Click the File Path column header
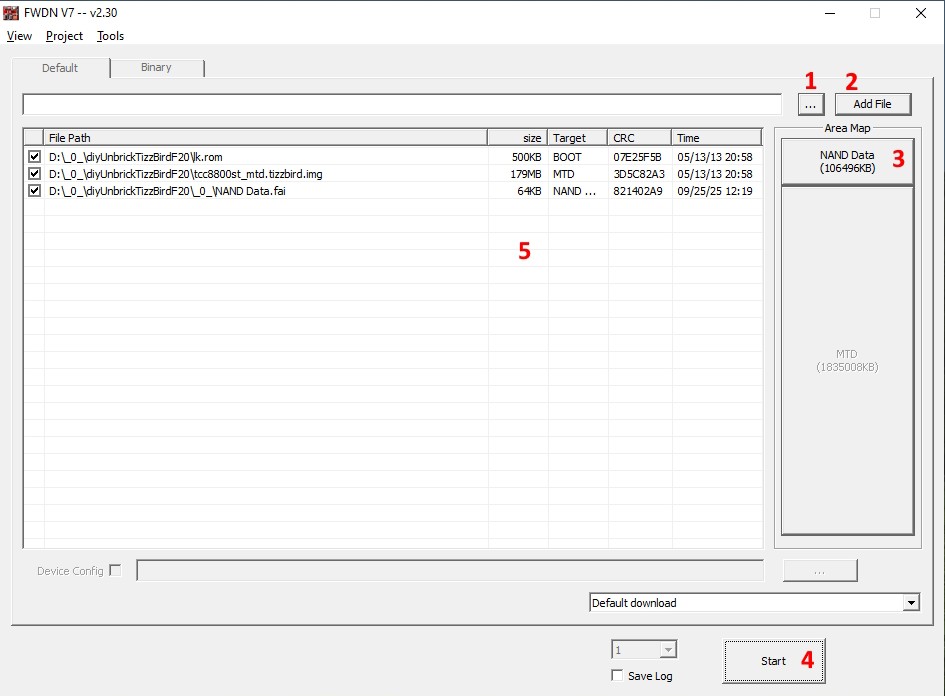 (265, 138)
